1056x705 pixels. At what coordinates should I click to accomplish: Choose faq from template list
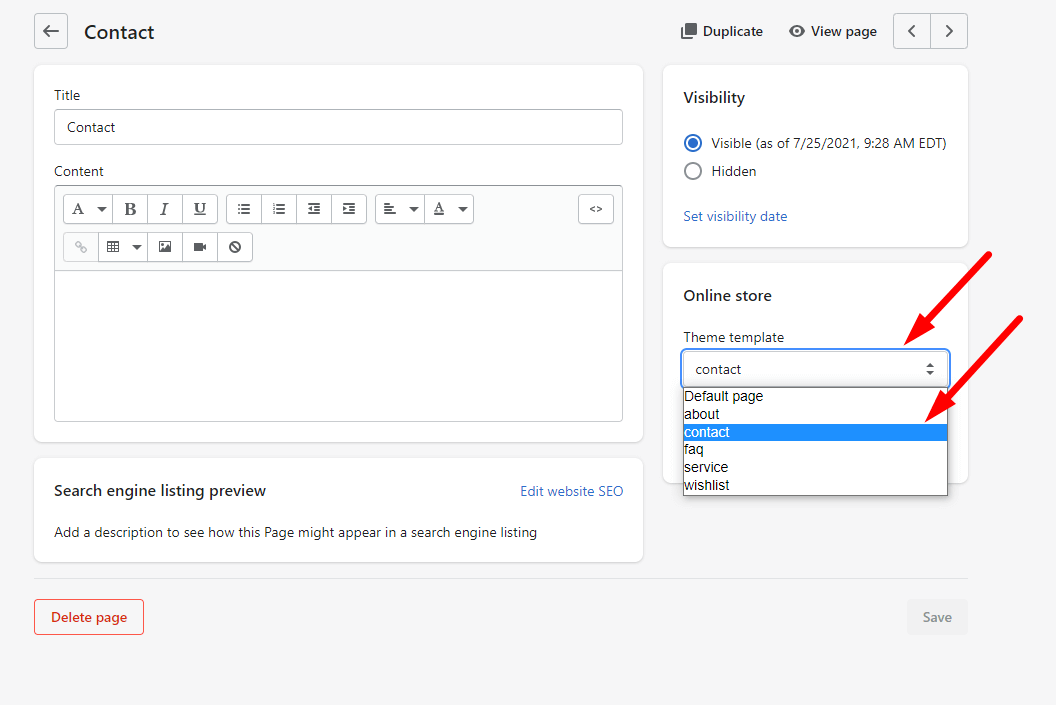694,450
